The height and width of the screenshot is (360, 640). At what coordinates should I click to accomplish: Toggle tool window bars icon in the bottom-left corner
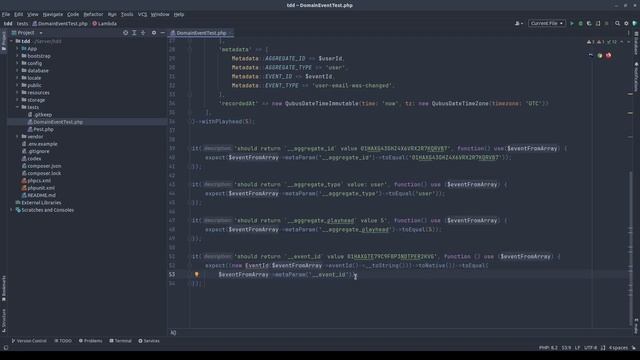pyautogui.click(x=6, y=348)
